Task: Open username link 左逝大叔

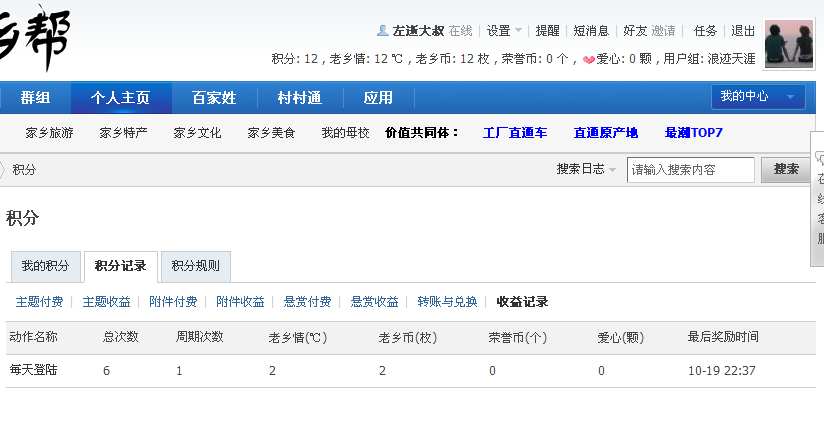Action: (x=418, y=31)
